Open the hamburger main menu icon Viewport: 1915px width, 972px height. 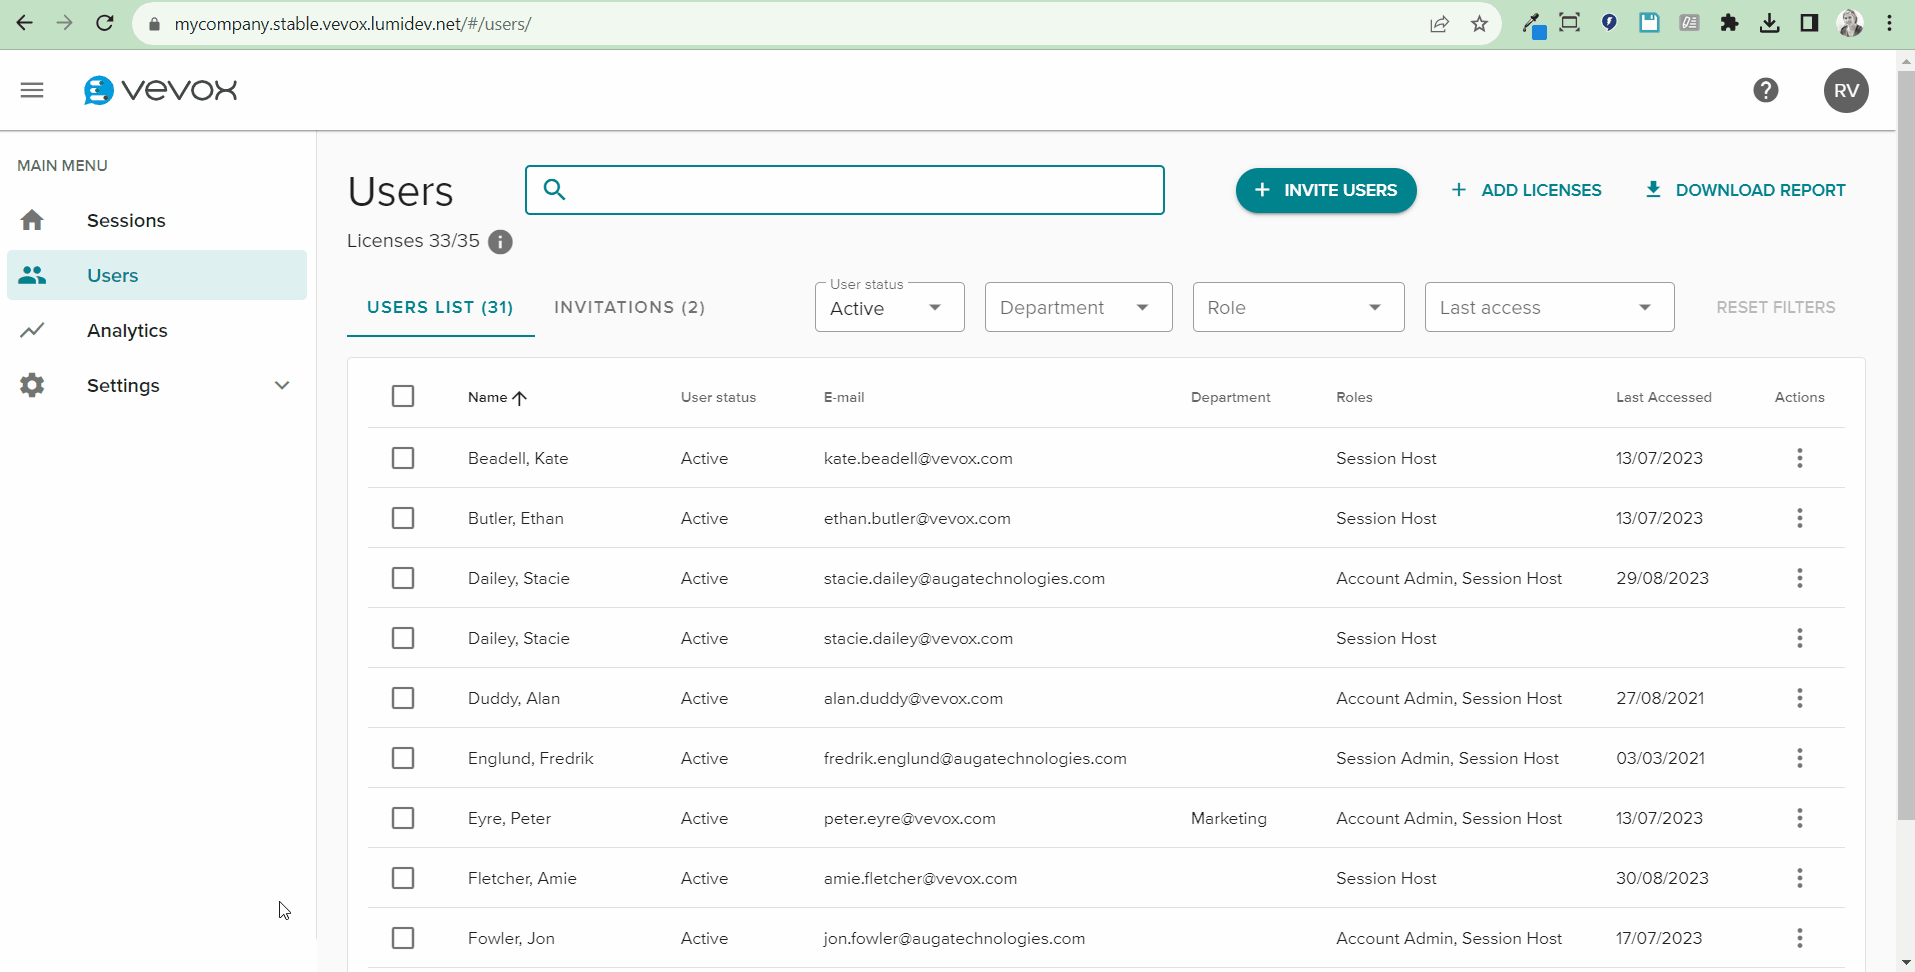point(32,90)
